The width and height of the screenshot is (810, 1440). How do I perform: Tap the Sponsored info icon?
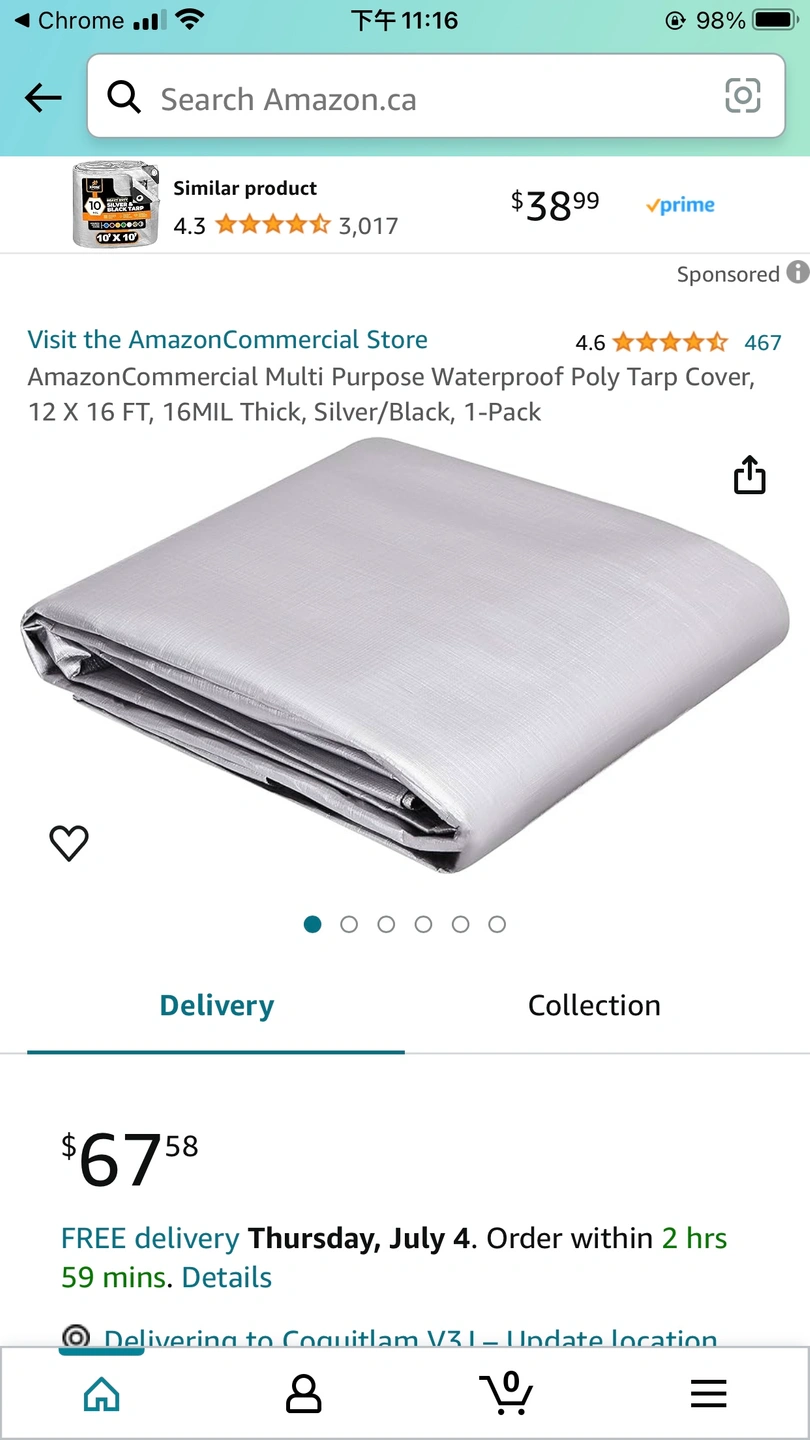797,272
